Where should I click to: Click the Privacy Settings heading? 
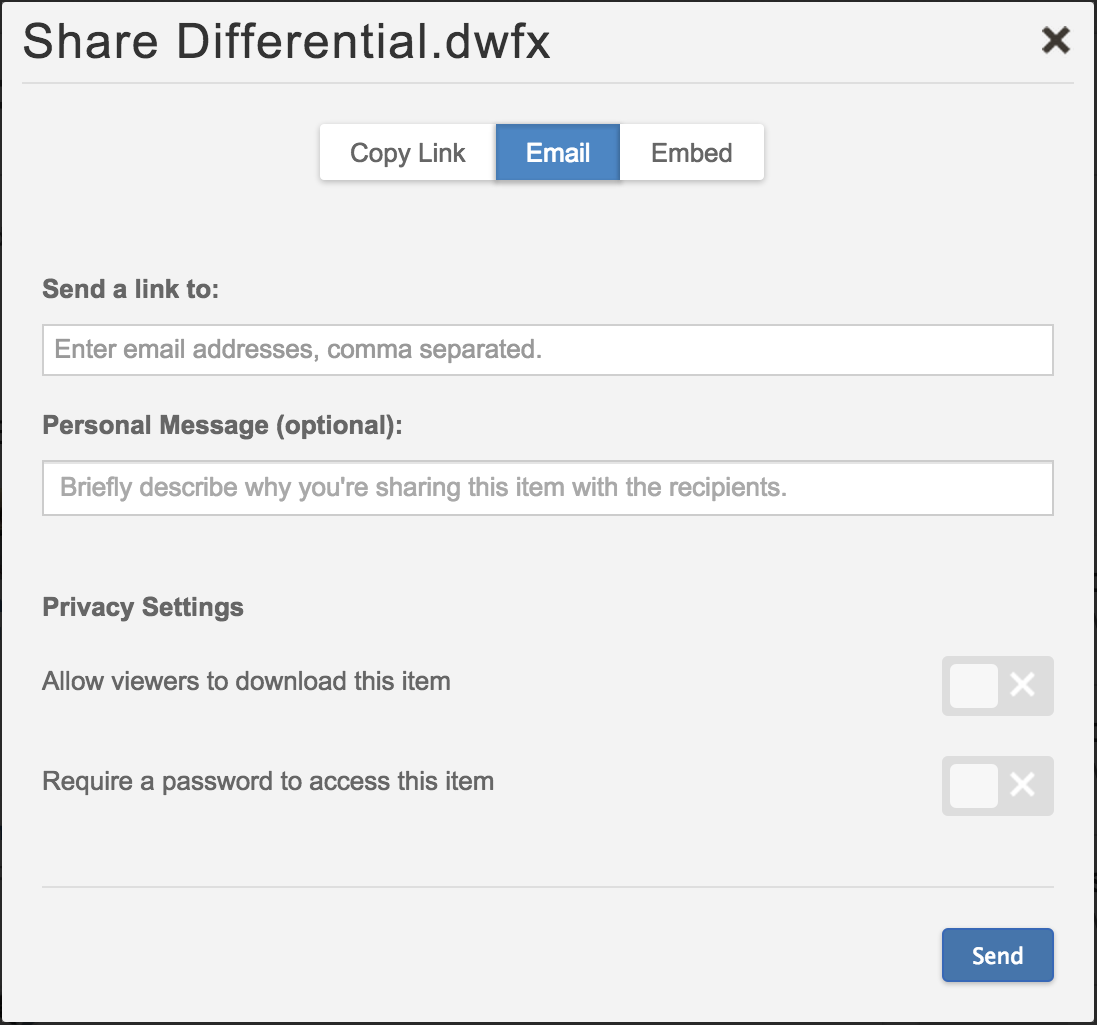pos(143,607)
